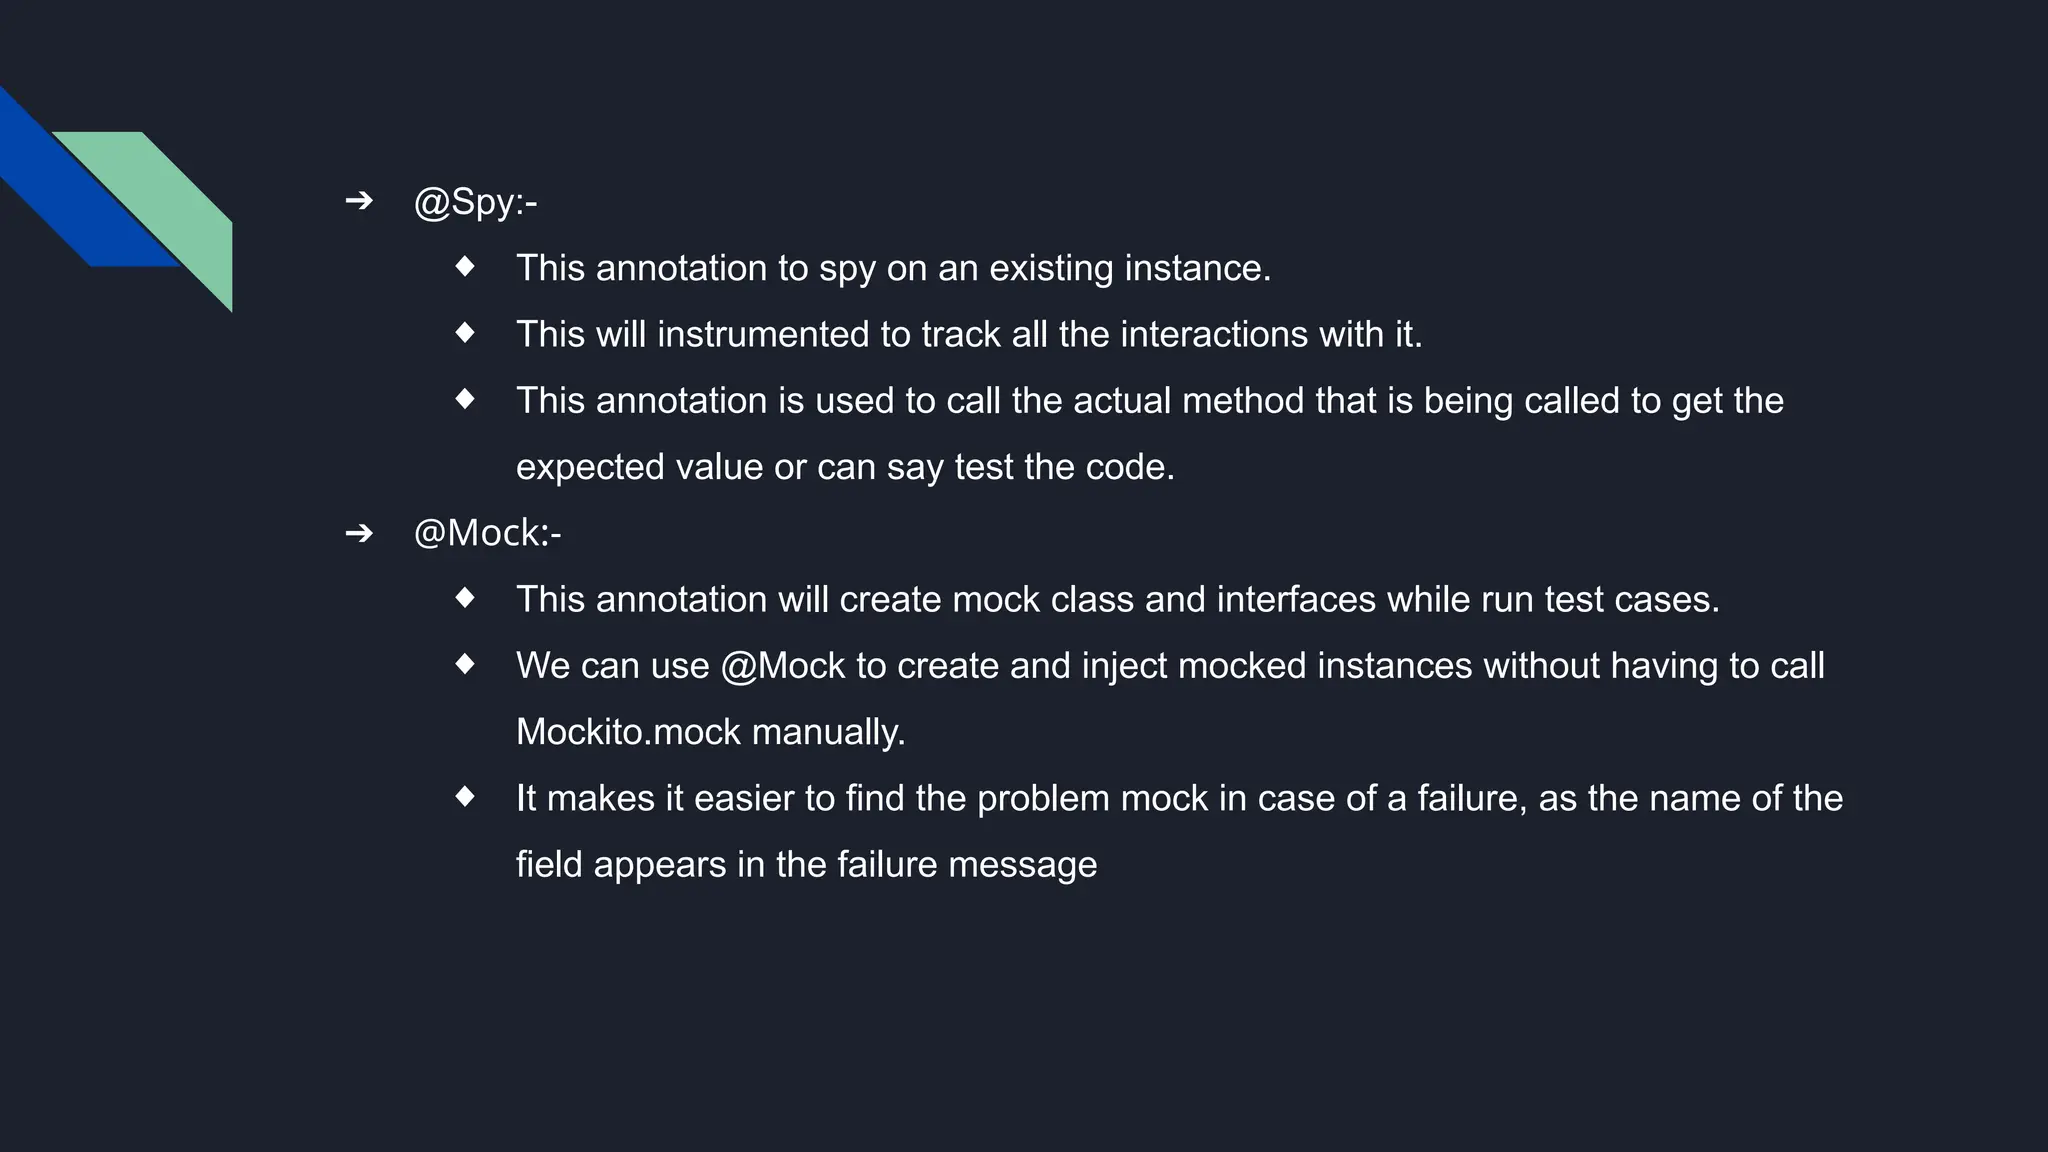Click the diamond bullet before 'spy on an existing instance'

(465, 266)
